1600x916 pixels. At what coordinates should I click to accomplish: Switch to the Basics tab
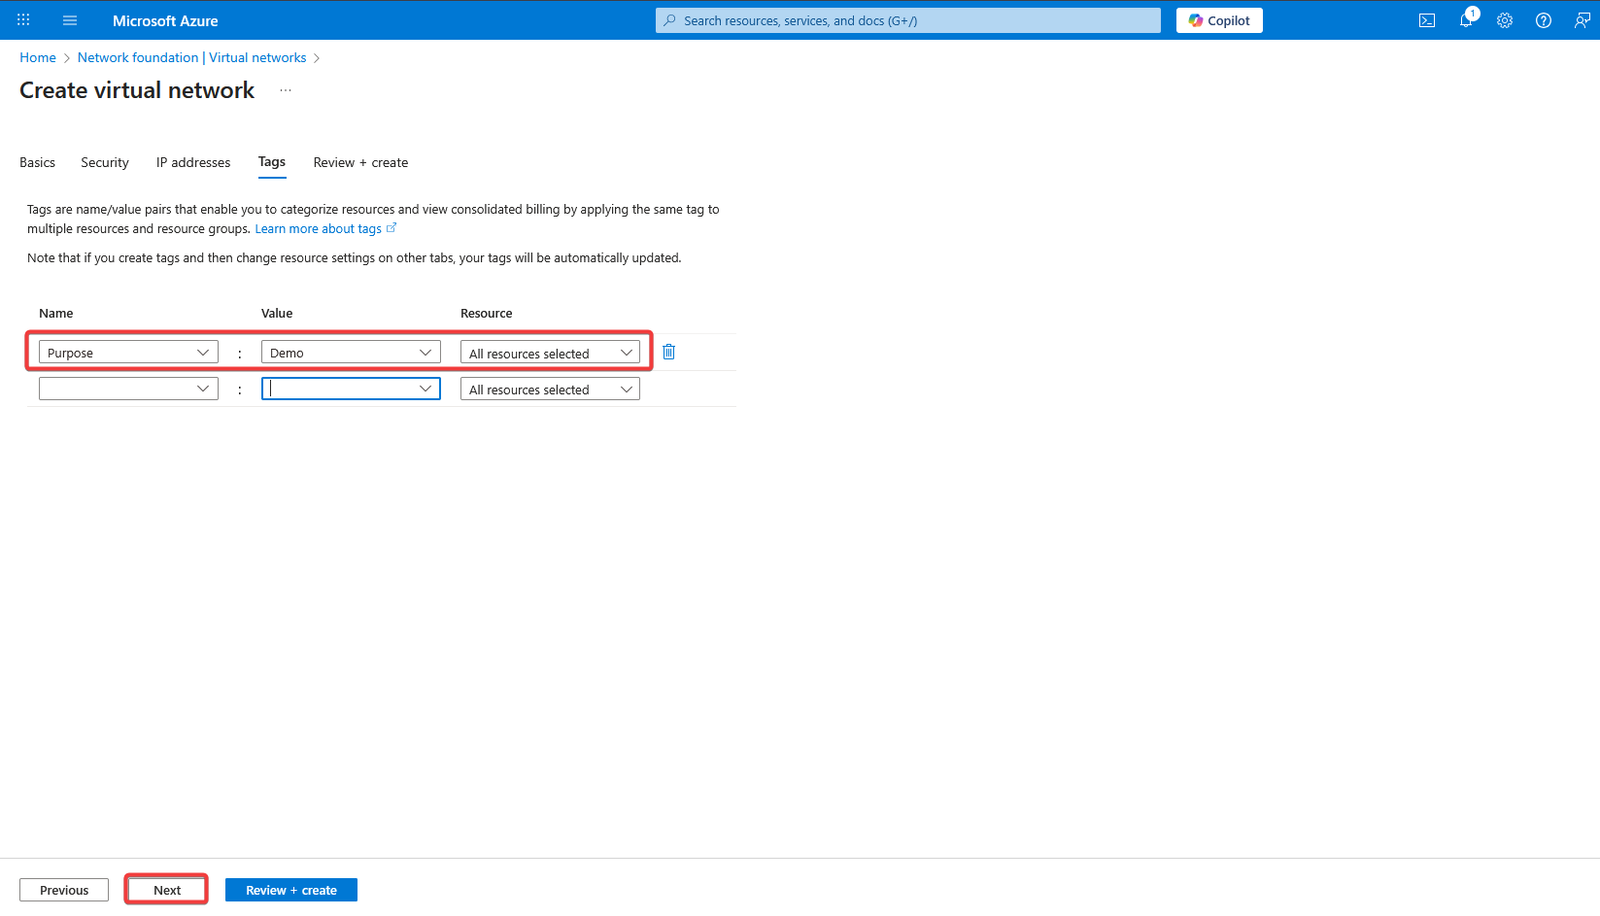(x=37, y=162)
